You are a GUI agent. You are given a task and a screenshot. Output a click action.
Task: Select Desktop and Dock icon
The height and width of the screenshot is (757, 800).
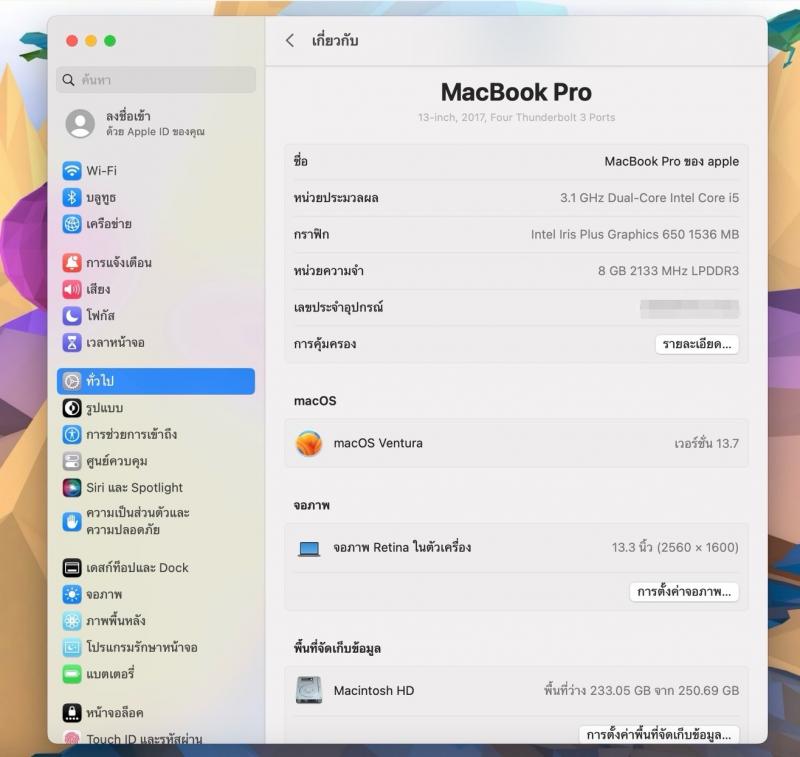pos(72,567)
